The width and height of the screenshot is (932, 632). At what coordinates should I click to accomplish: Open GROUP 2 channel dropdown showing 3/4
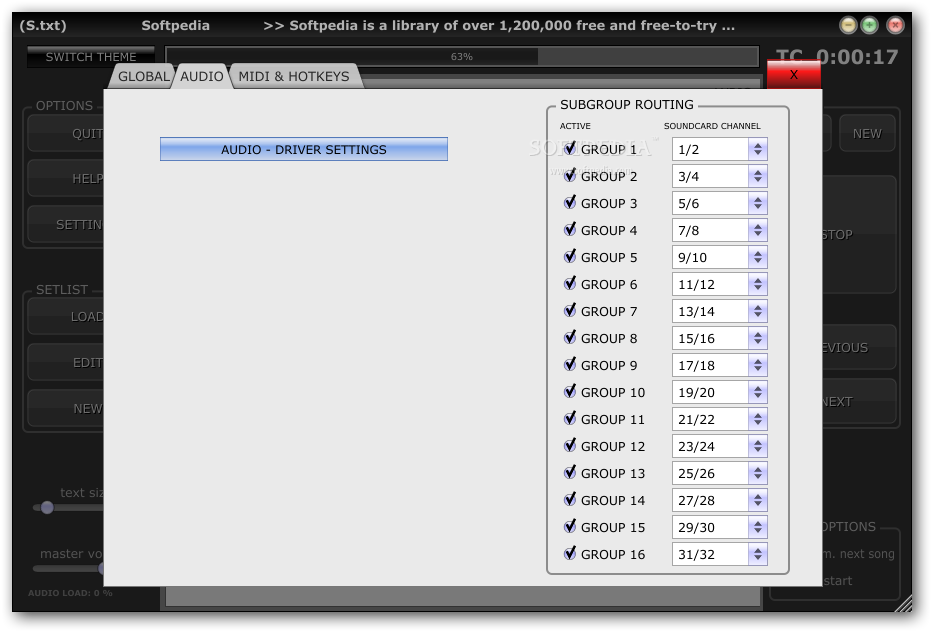719,177
